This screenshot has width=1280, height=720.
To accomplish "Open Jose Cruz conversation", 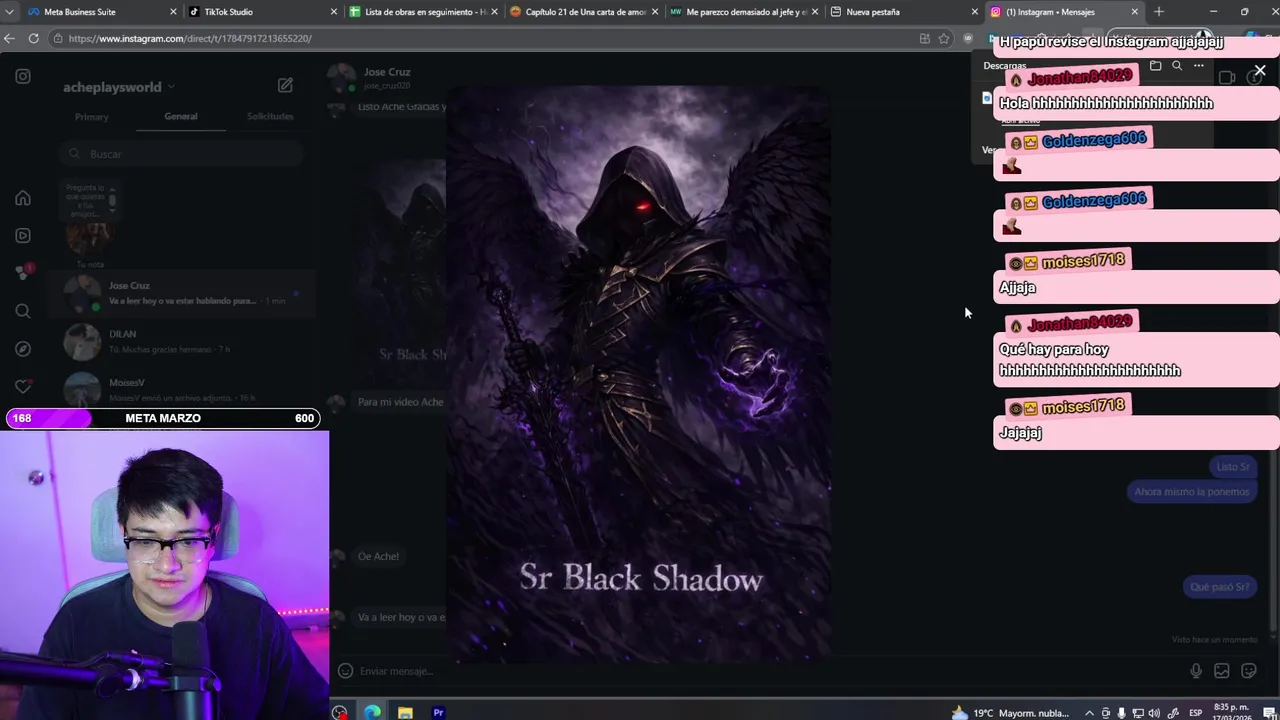I will click(x=180, y=293).
